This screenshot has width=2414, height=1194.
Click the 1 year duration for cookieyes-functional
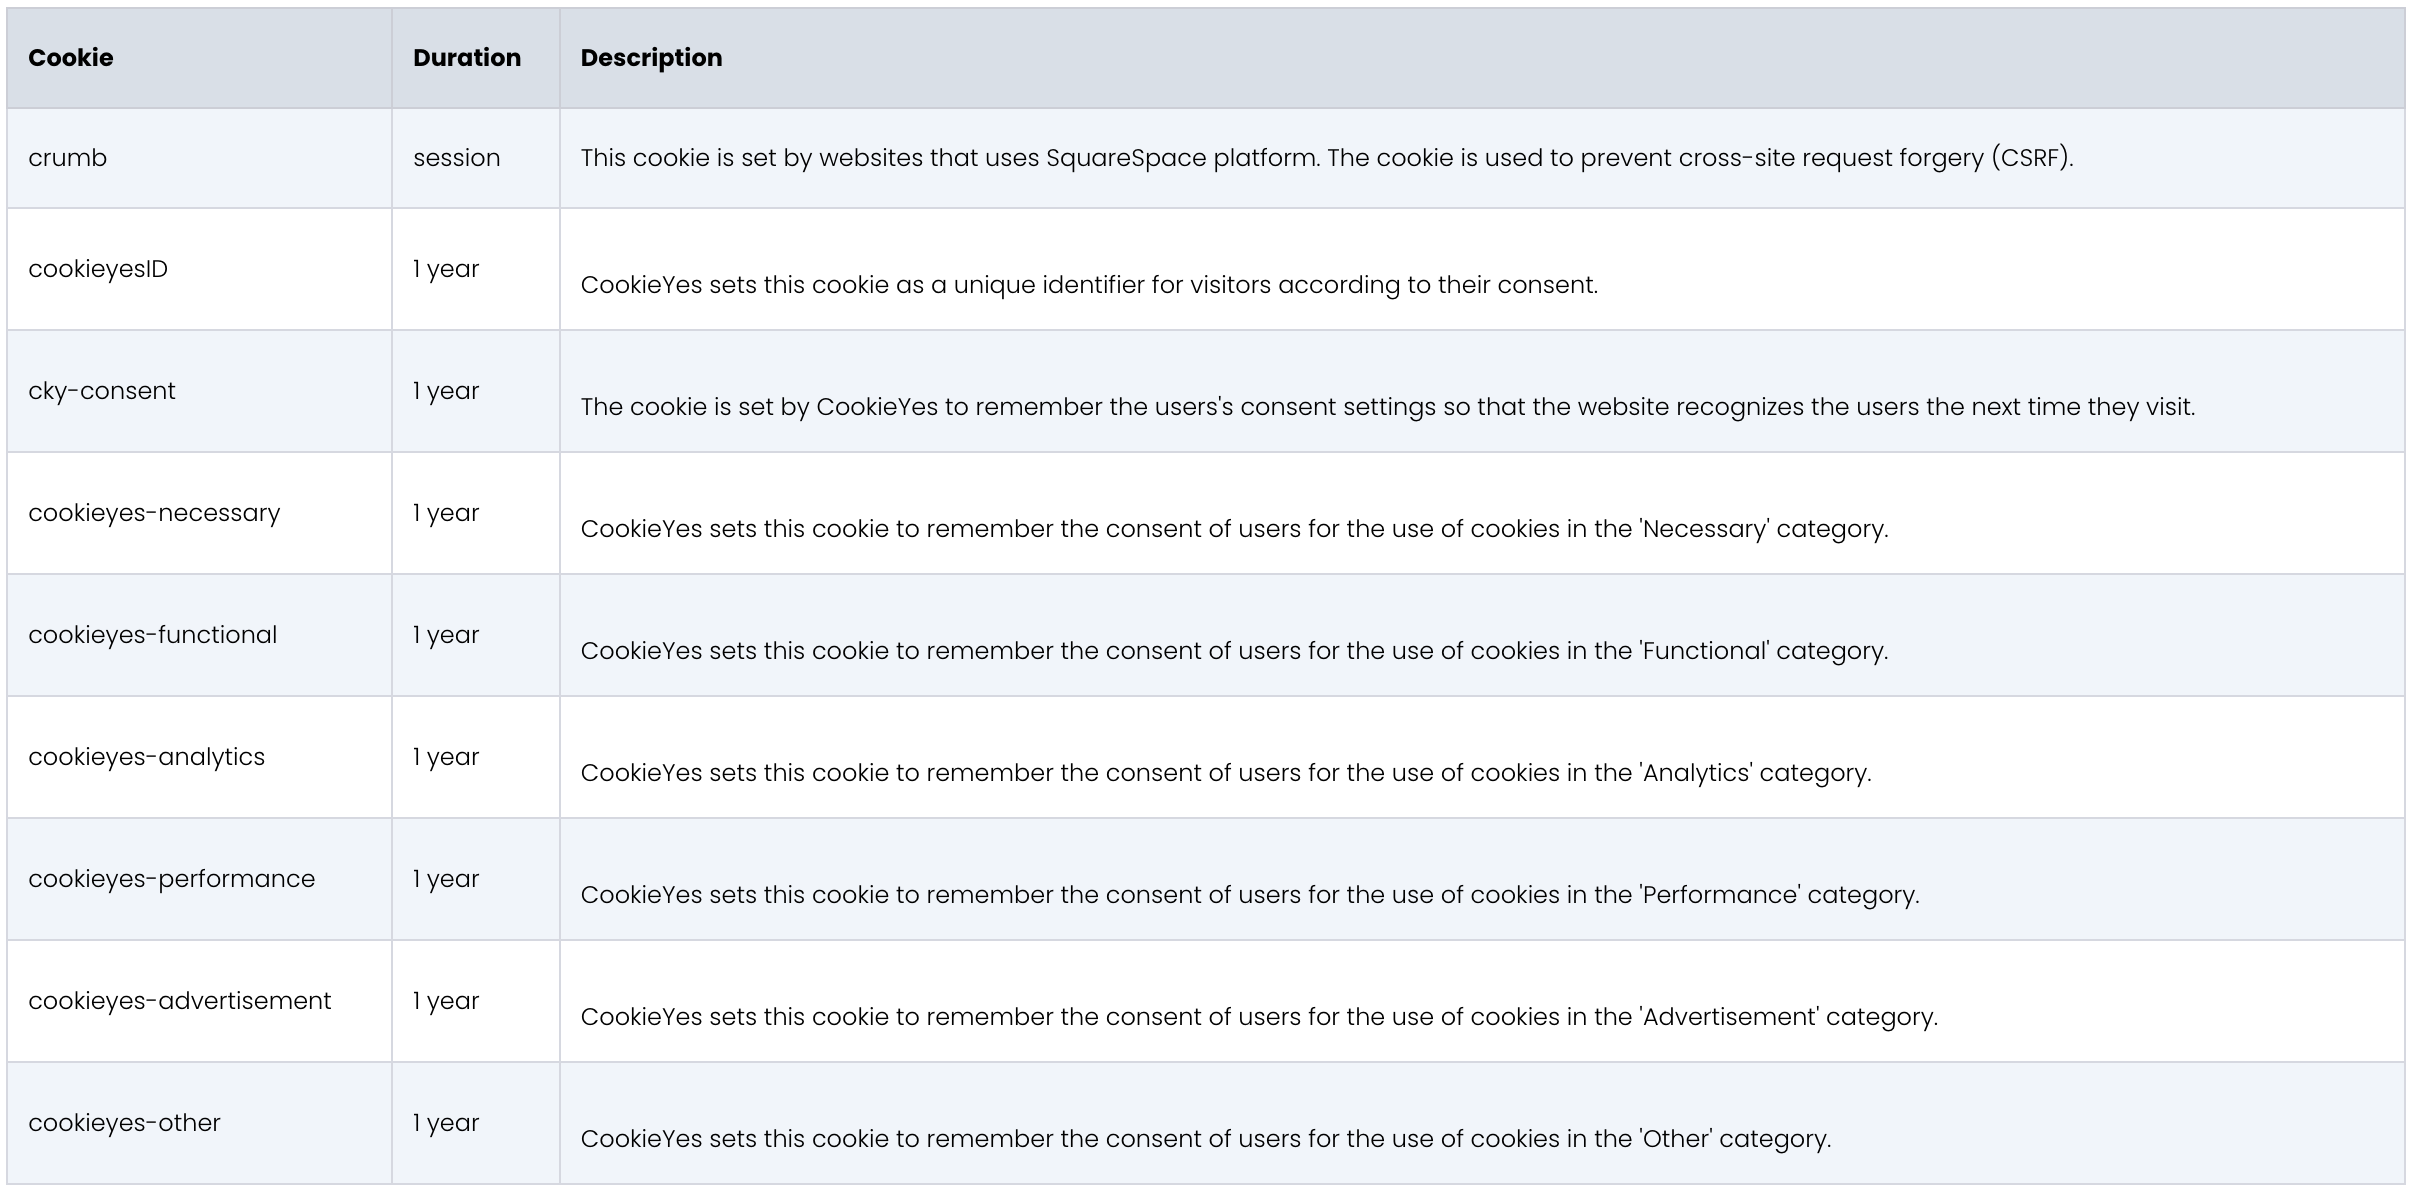(446, 635)
